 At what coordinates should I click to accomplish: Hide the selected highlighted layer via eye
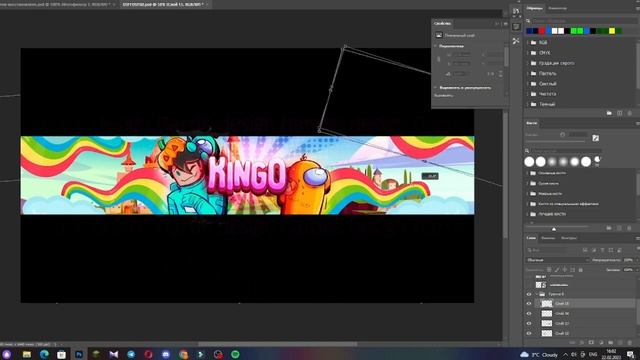click(529, 304)
